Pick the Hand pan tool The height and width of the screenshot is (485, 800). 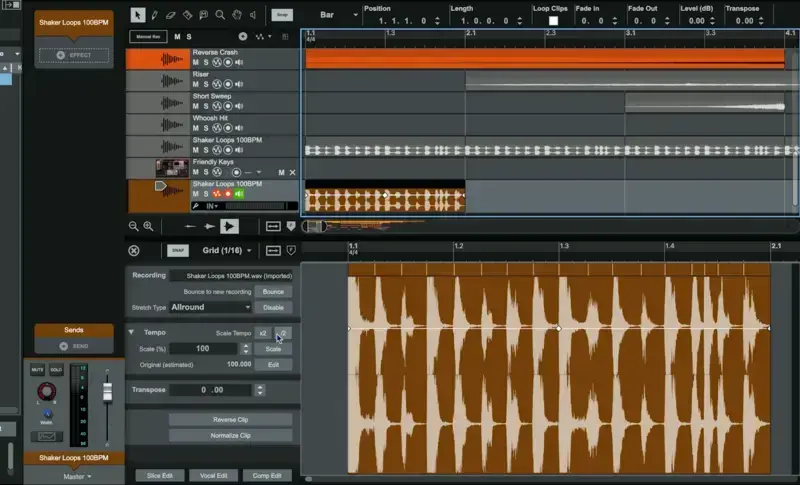237,15
